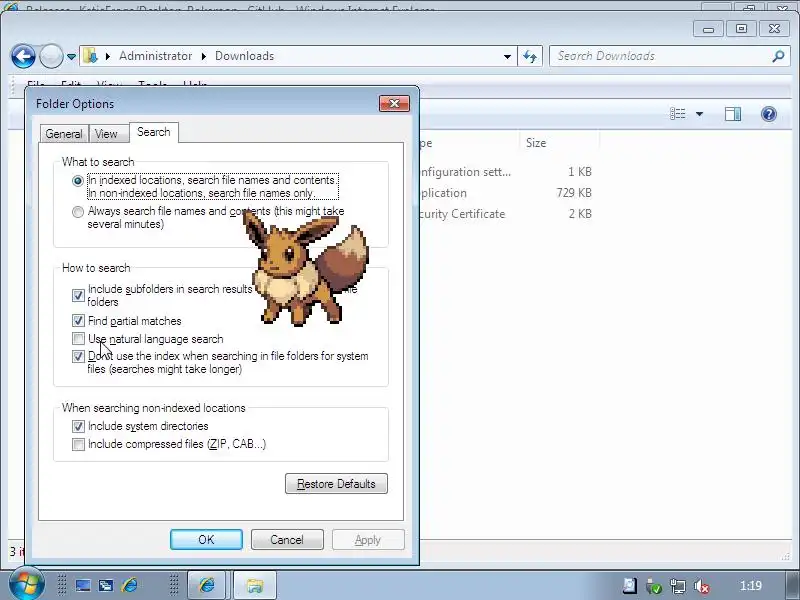
Task: Select the Security Certificate file row
Action: [x=508, y=214]
